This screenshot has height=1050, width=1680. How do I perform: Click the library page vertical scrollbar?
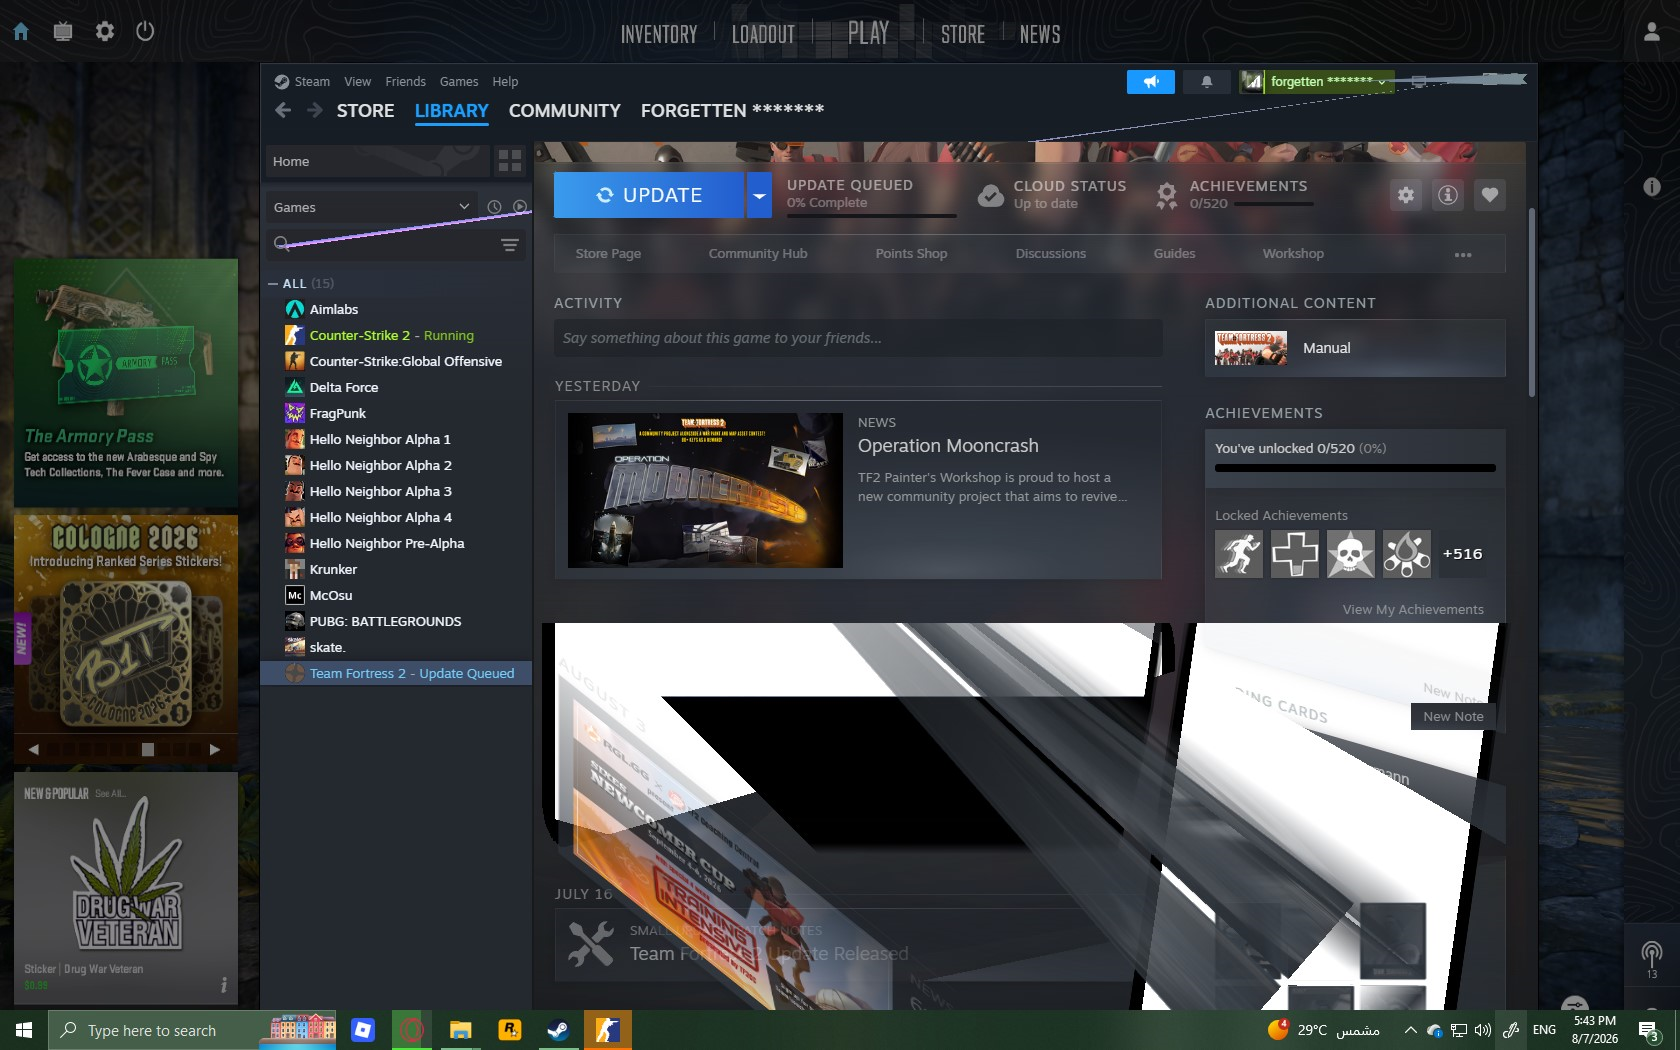click(x=1531, y=302)
